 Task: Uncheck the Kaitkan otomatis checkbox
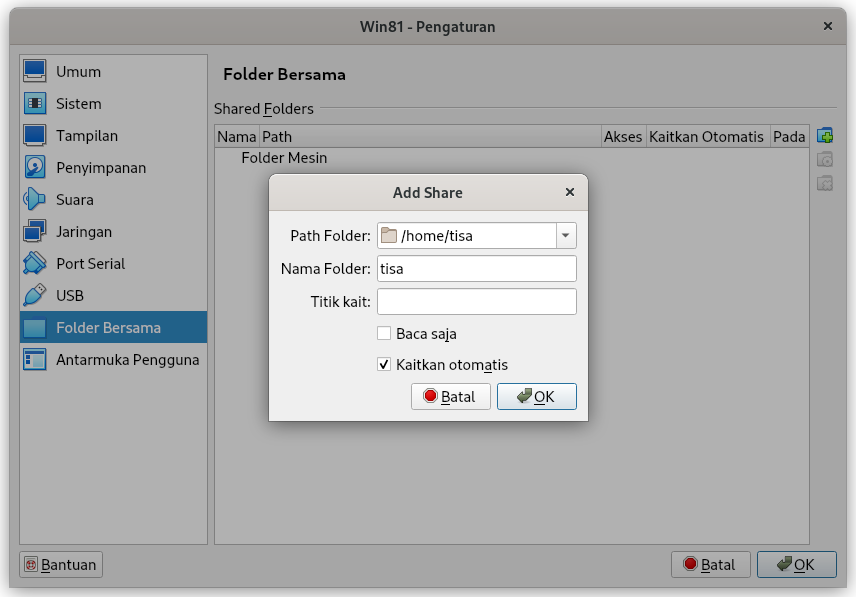384,365
